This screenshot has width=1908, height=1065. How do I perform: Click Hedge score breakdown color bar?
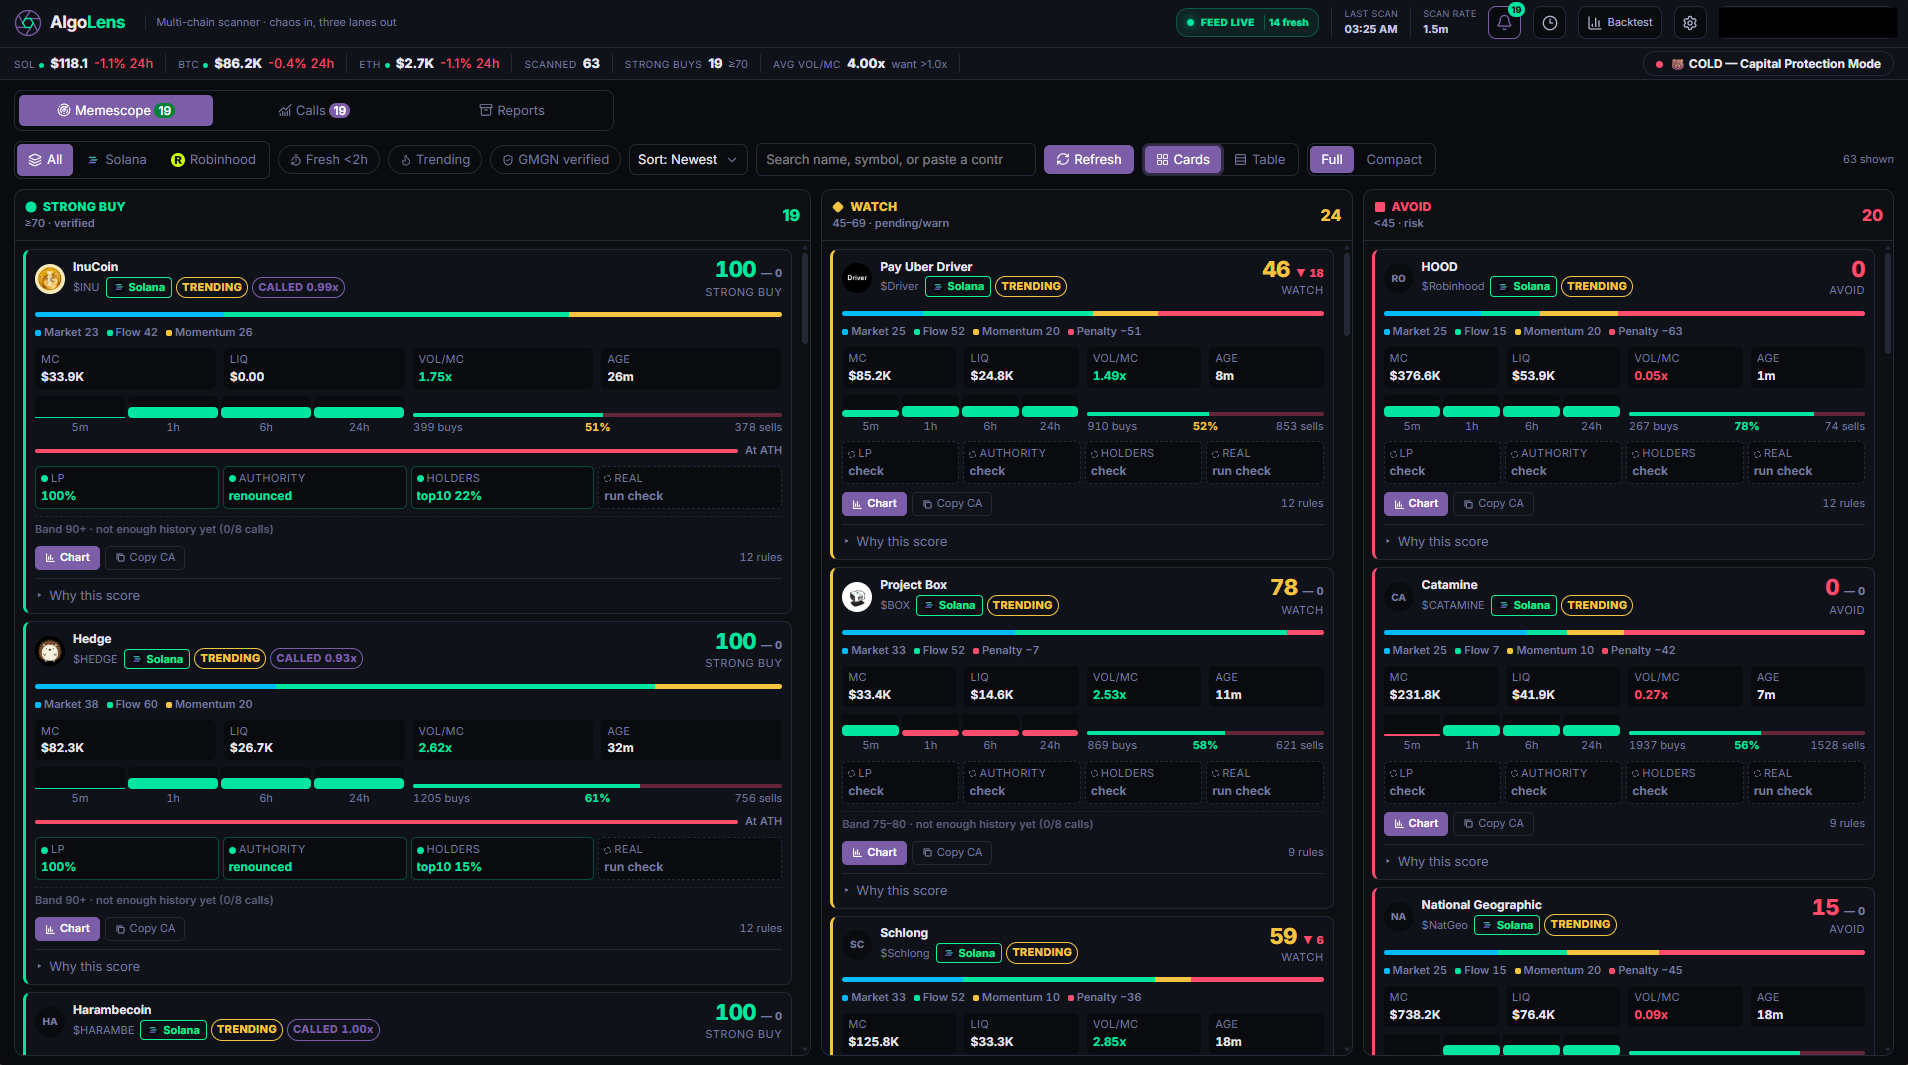408,686
